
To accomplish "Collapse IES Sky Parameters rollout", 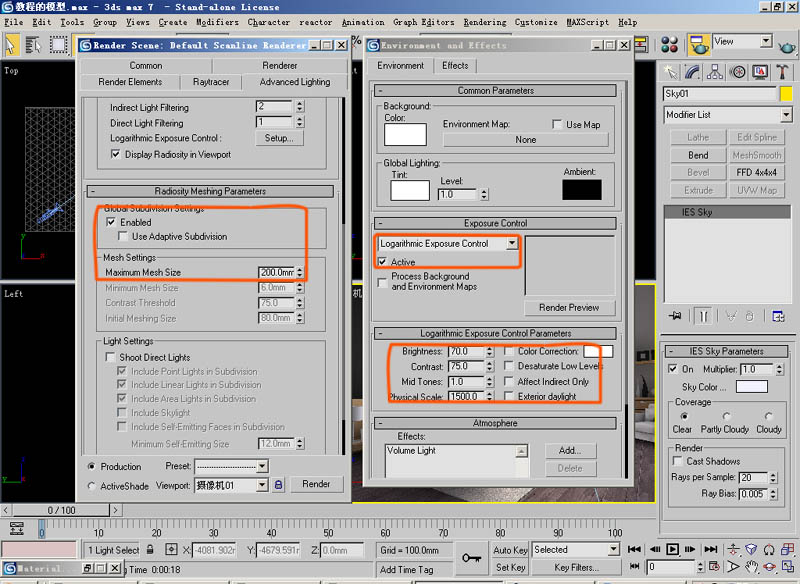I will tap(726, 351).
